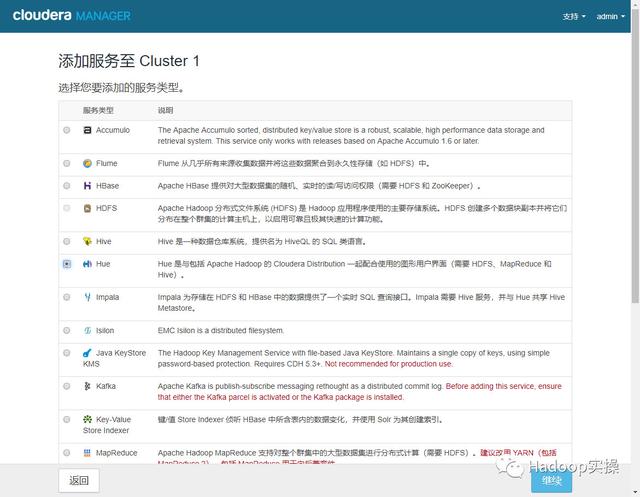Select the HDFS radio button
Viewport: 640px width, 497px height.
click(x=67, y=208)
